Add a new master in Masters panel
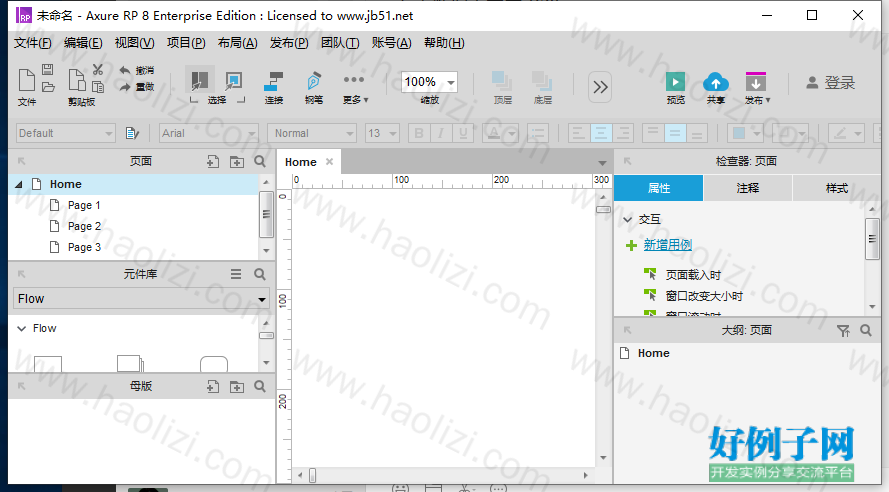This screenshot has height=492, width=889. [213, 387]
